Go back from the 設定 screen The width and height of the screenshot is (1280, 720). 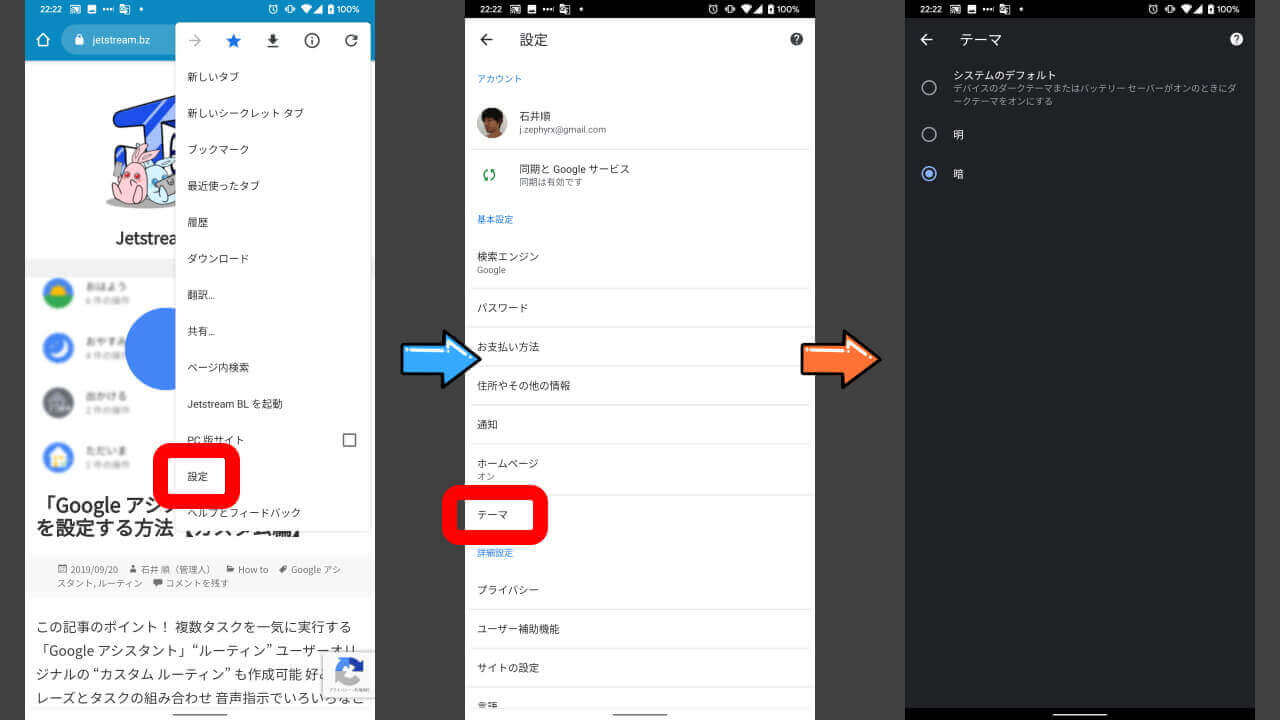coord(487,40)
